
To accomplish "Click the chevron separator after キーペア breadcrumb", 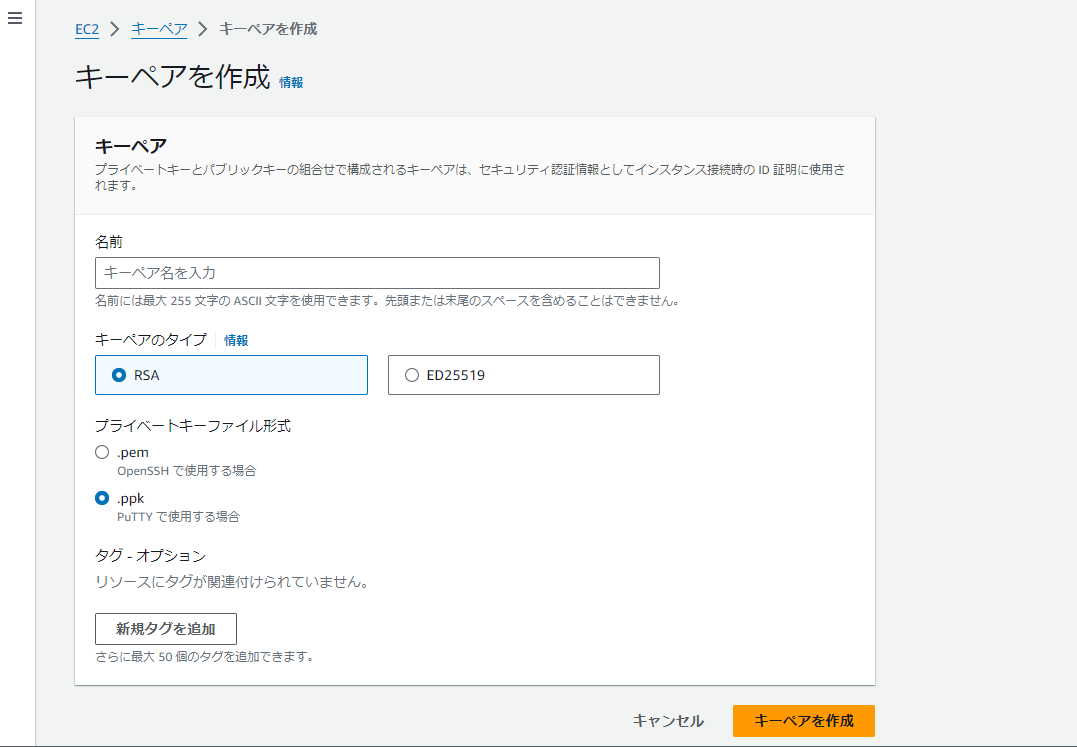I will [x=203, y=29].
